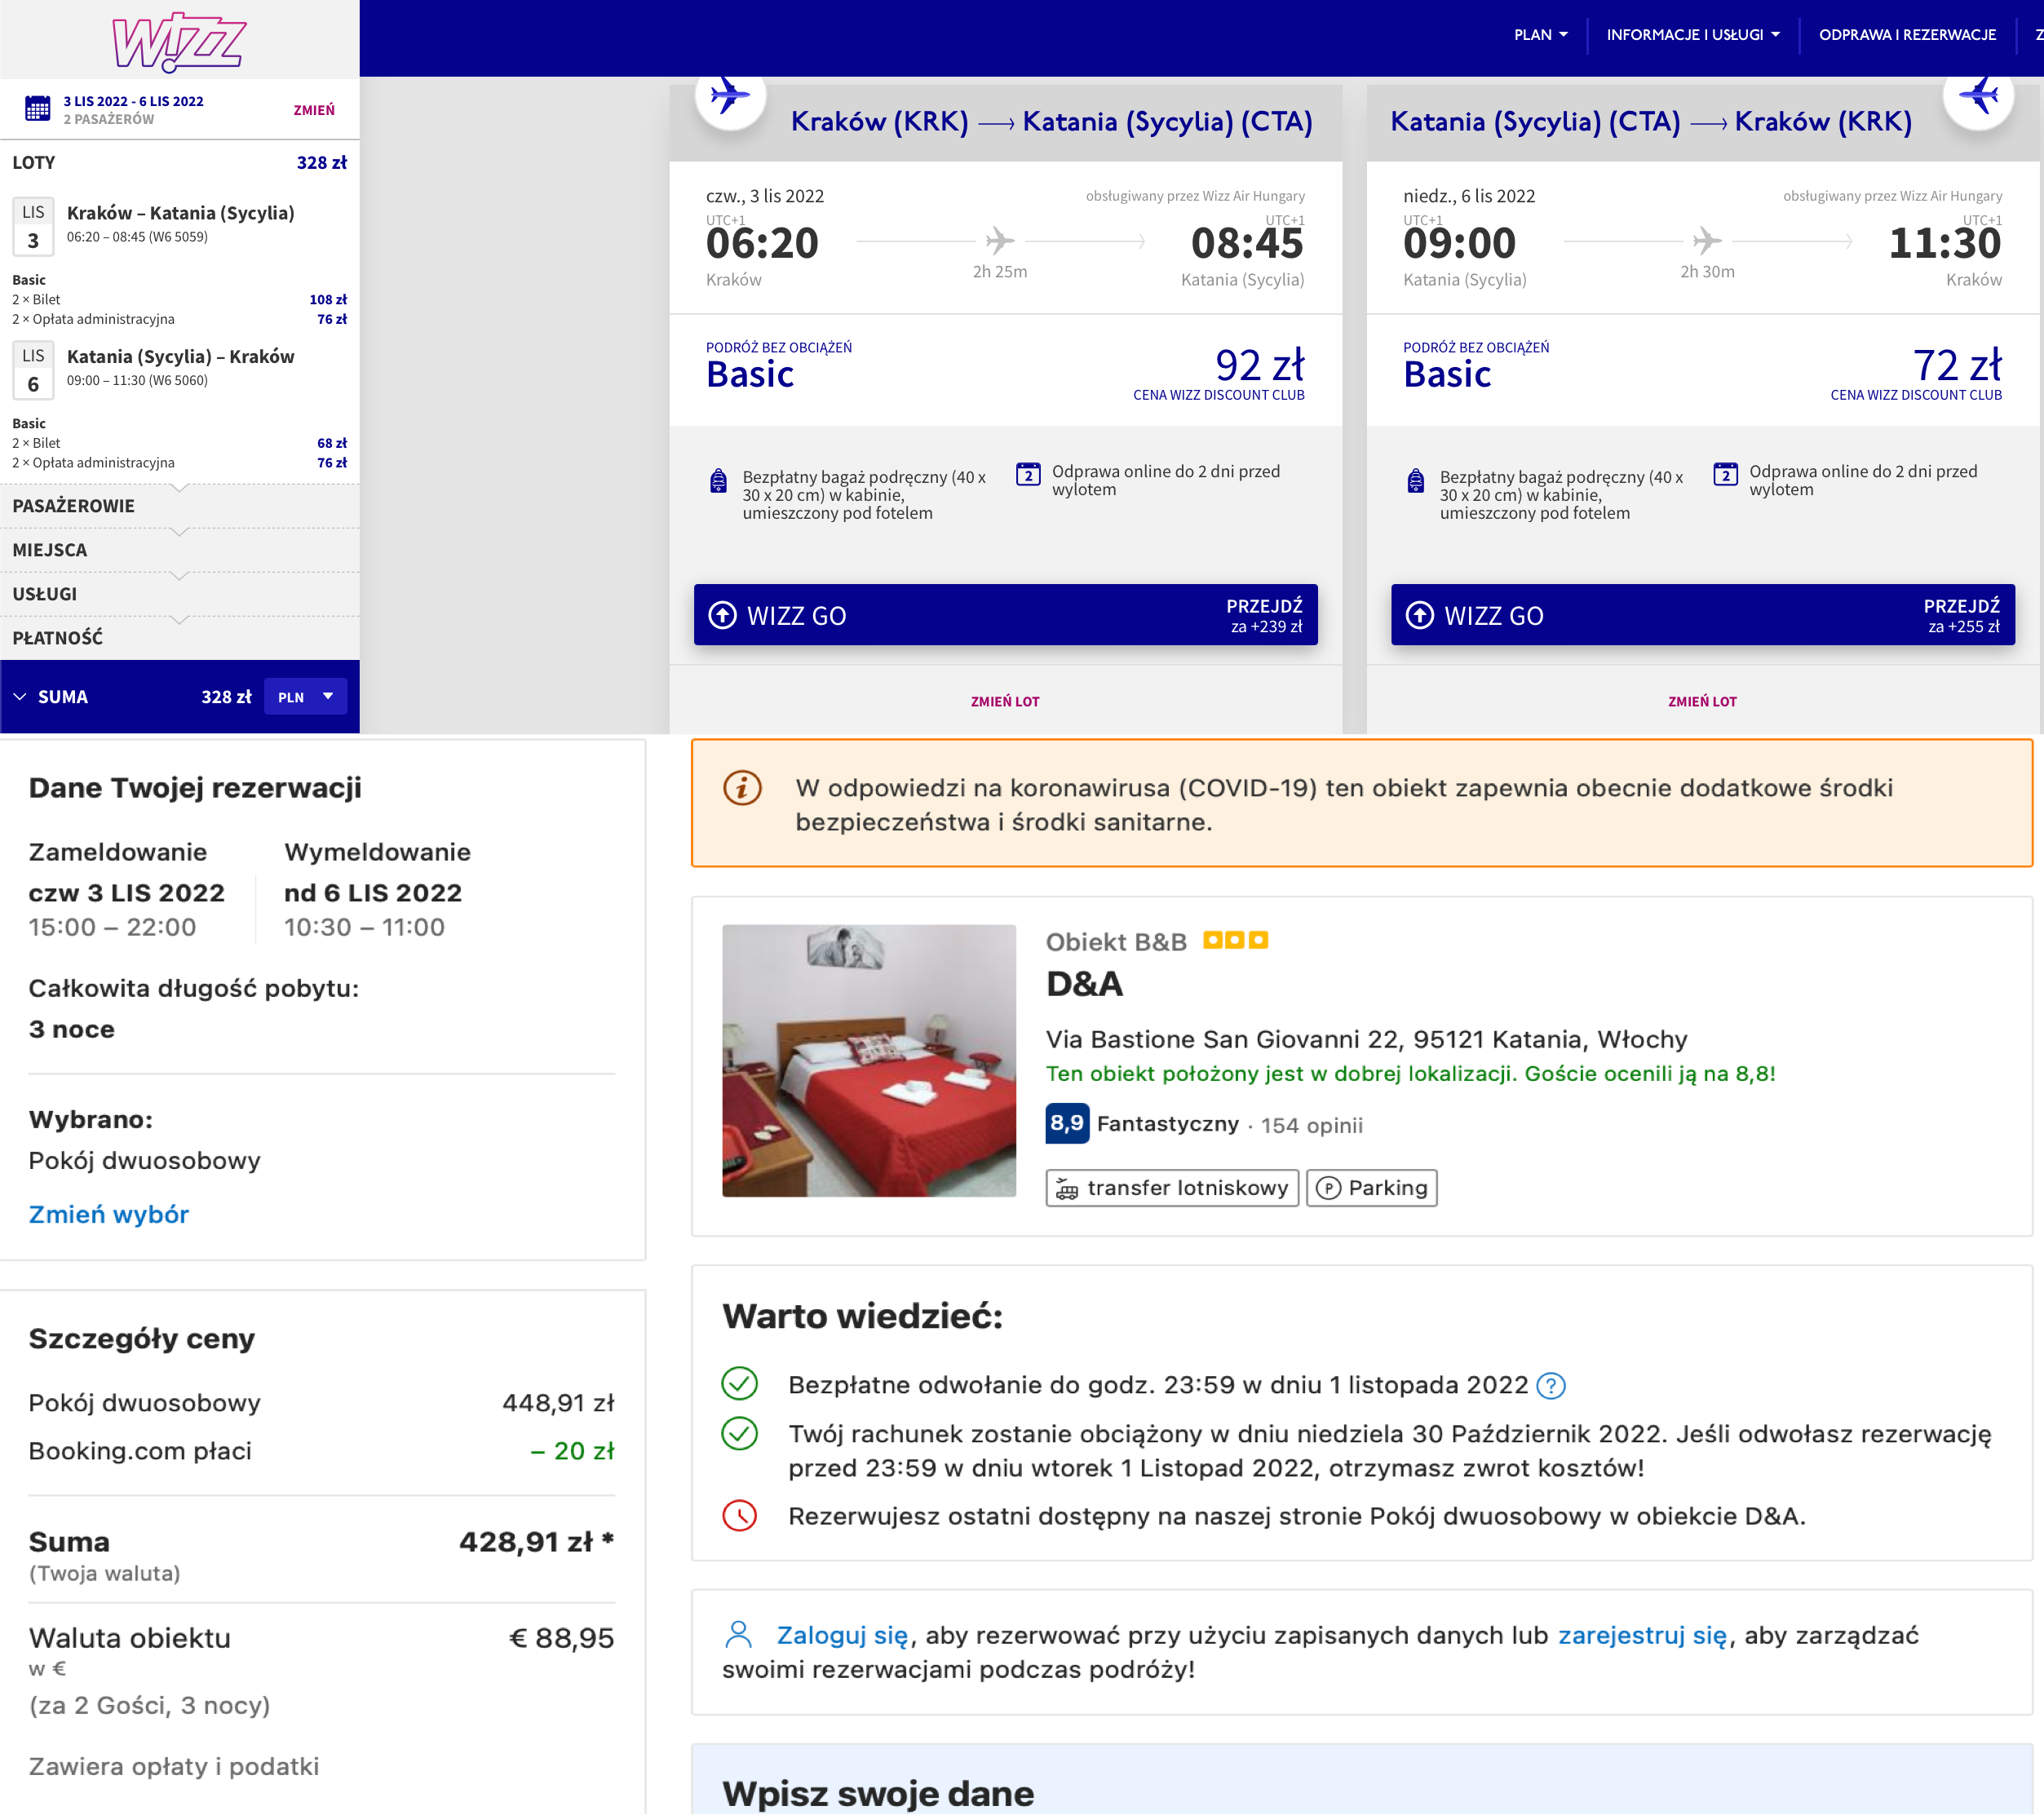This screenshot has height=1815, width=2044.
Task: Click the Zaloguj się link
Action: (x=842, y=1635)
